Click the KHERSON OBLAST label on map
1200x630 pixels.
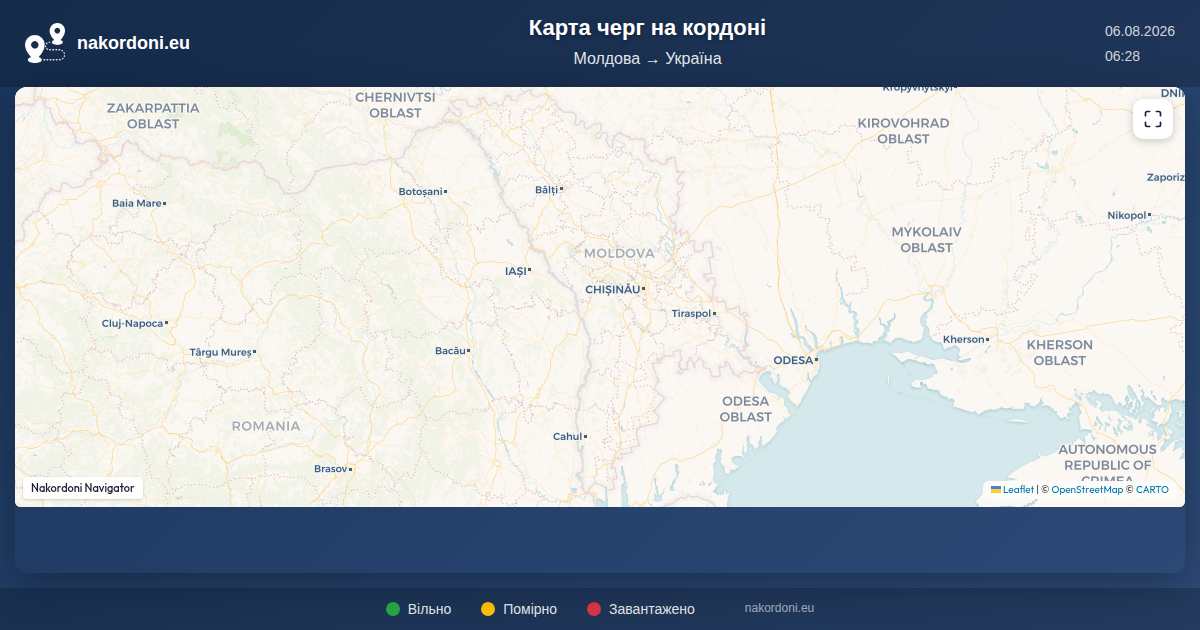1060,353
